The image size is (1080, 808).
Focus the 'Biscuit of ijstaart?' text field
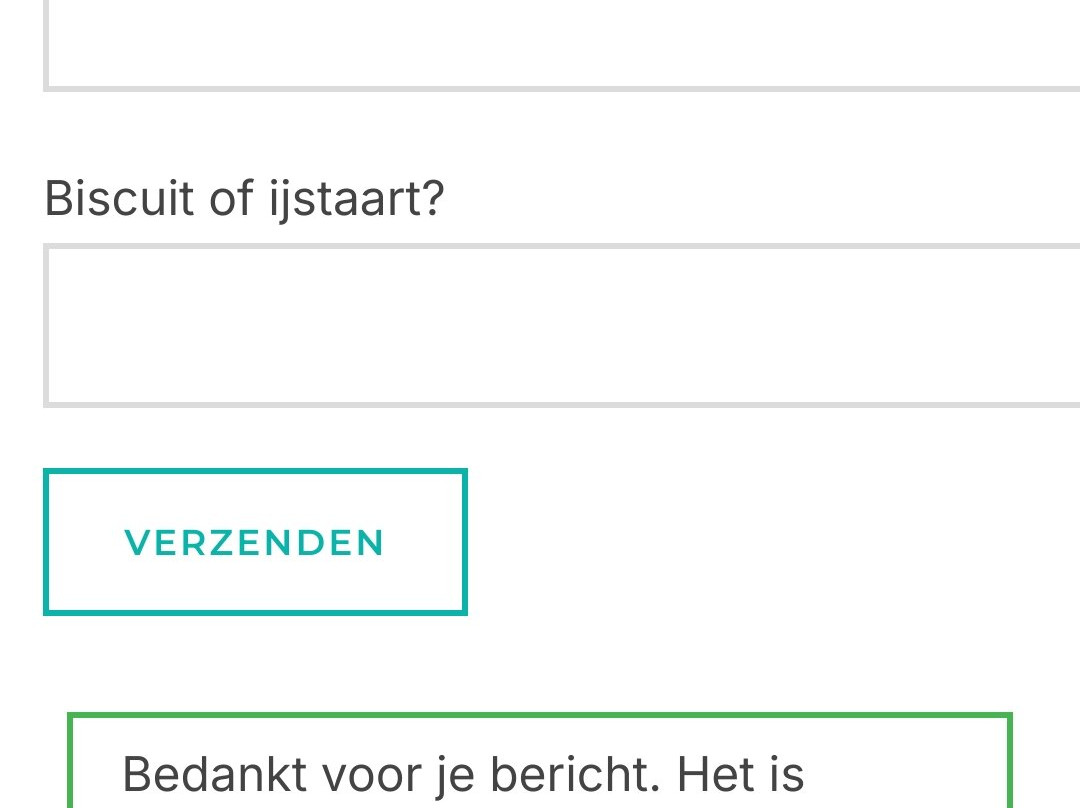point(560,326)
